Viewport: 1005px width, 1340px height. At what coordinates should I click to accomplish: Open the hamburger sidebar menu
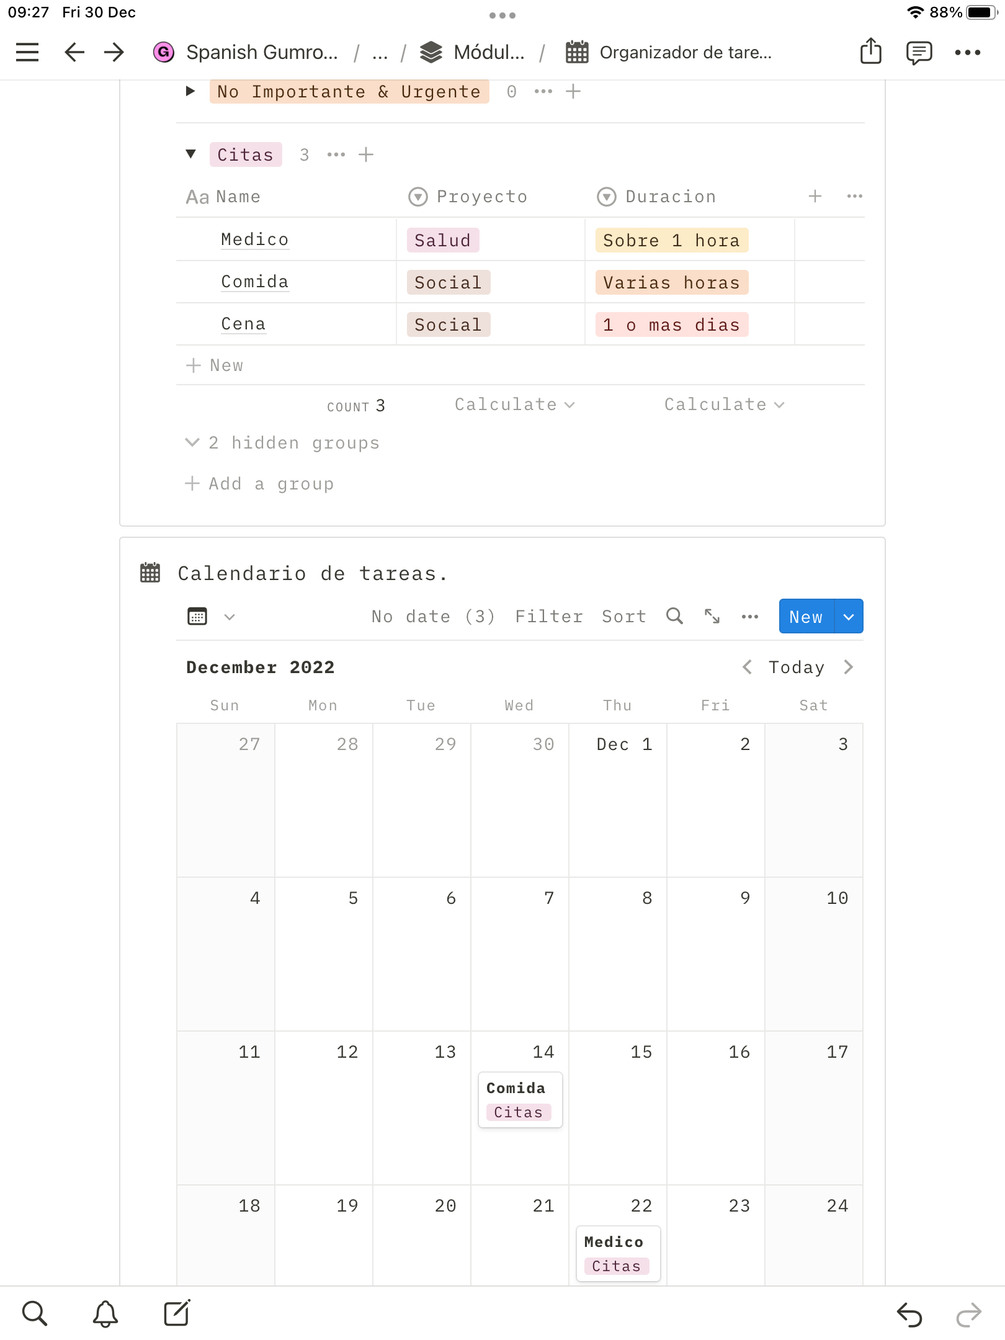27,52
